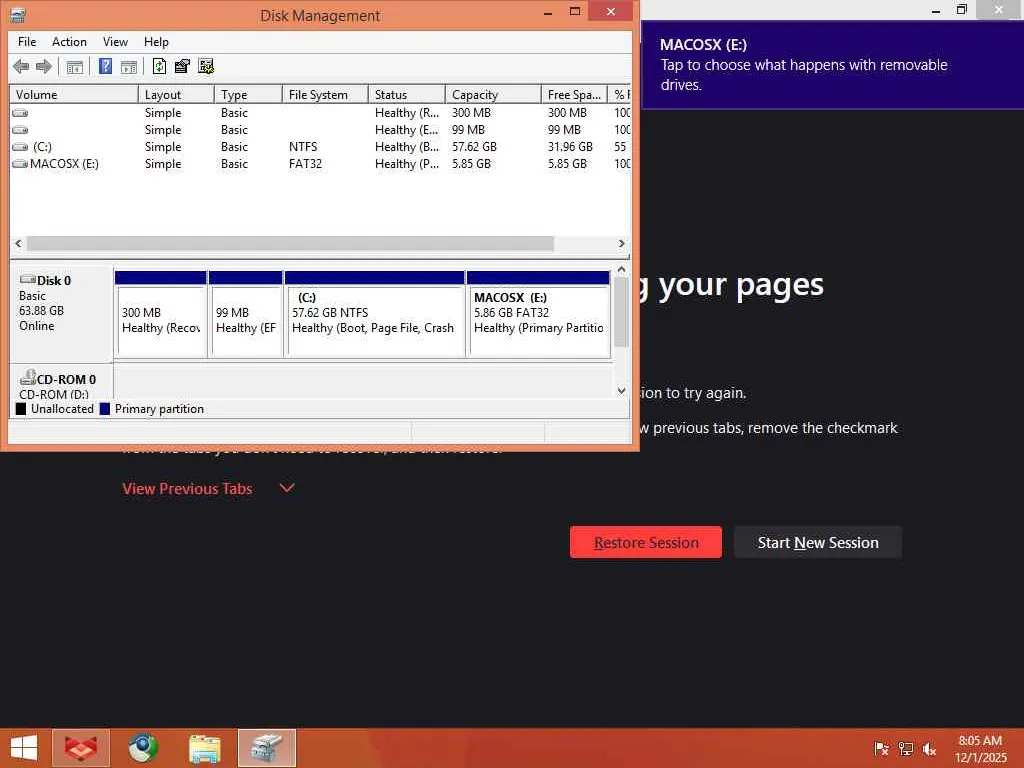Switch to the red browser taskbar icon
The height and width of the screenshot is (768, 1024).
coord(81,748)
